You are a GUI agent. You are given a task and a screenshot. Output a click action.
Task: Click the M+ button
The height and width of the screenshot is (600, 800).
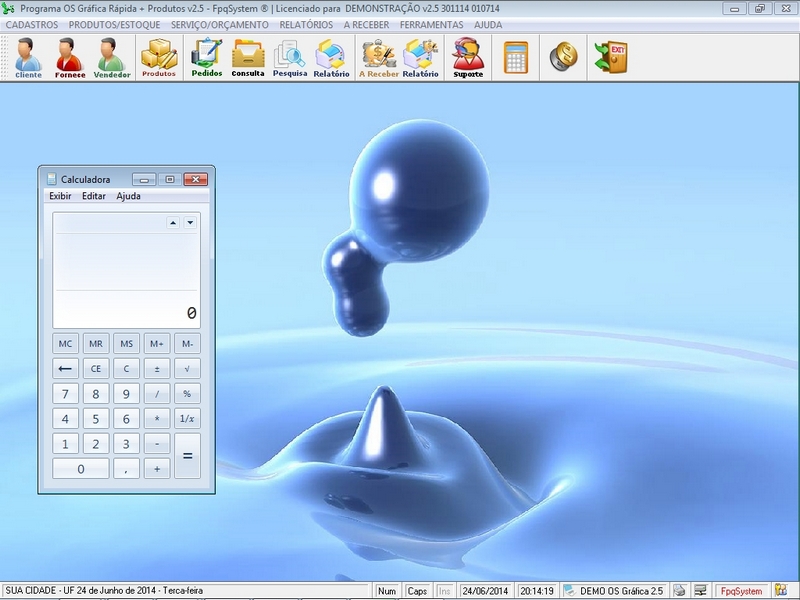(157, 343)
